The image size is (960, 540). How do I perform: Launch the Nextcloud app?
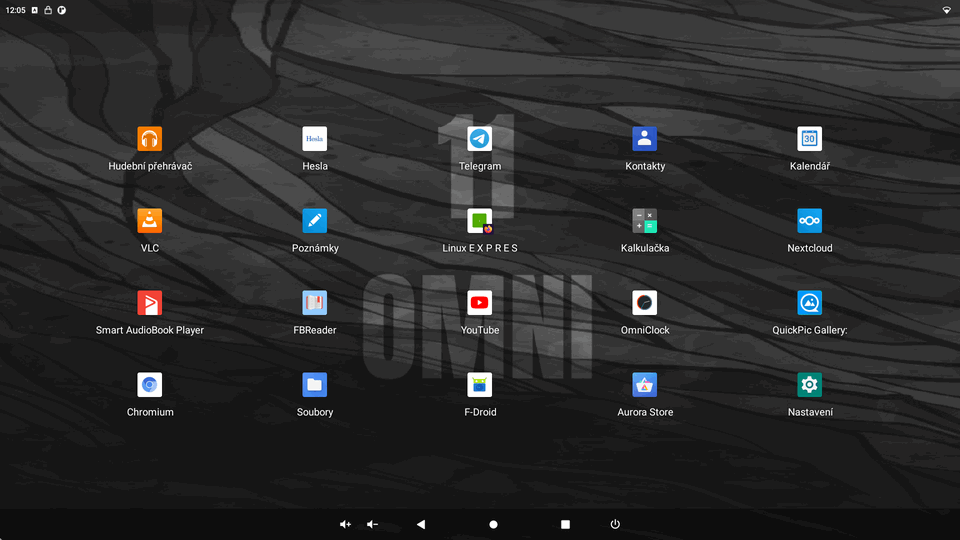[x=809, y=221]
